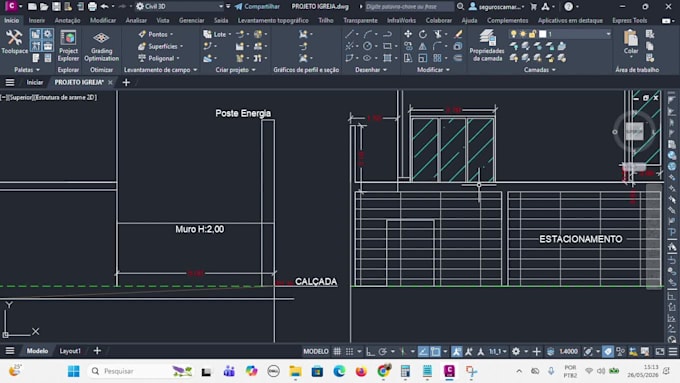Viewport: 680px width, 383px height.
Task: Toggle the grid display in status bar
Action: pyautogui.click(x=337, y=351)
